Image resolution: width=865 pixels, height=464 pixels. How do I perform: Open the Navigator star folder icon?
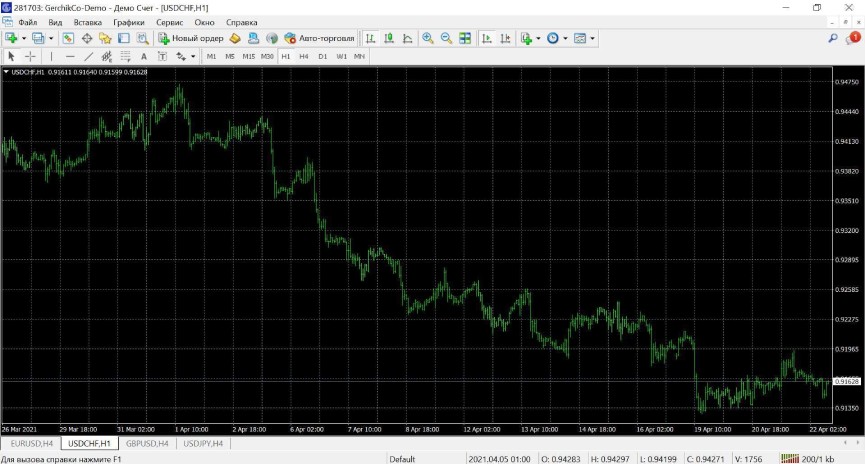(x=105, y=38)
